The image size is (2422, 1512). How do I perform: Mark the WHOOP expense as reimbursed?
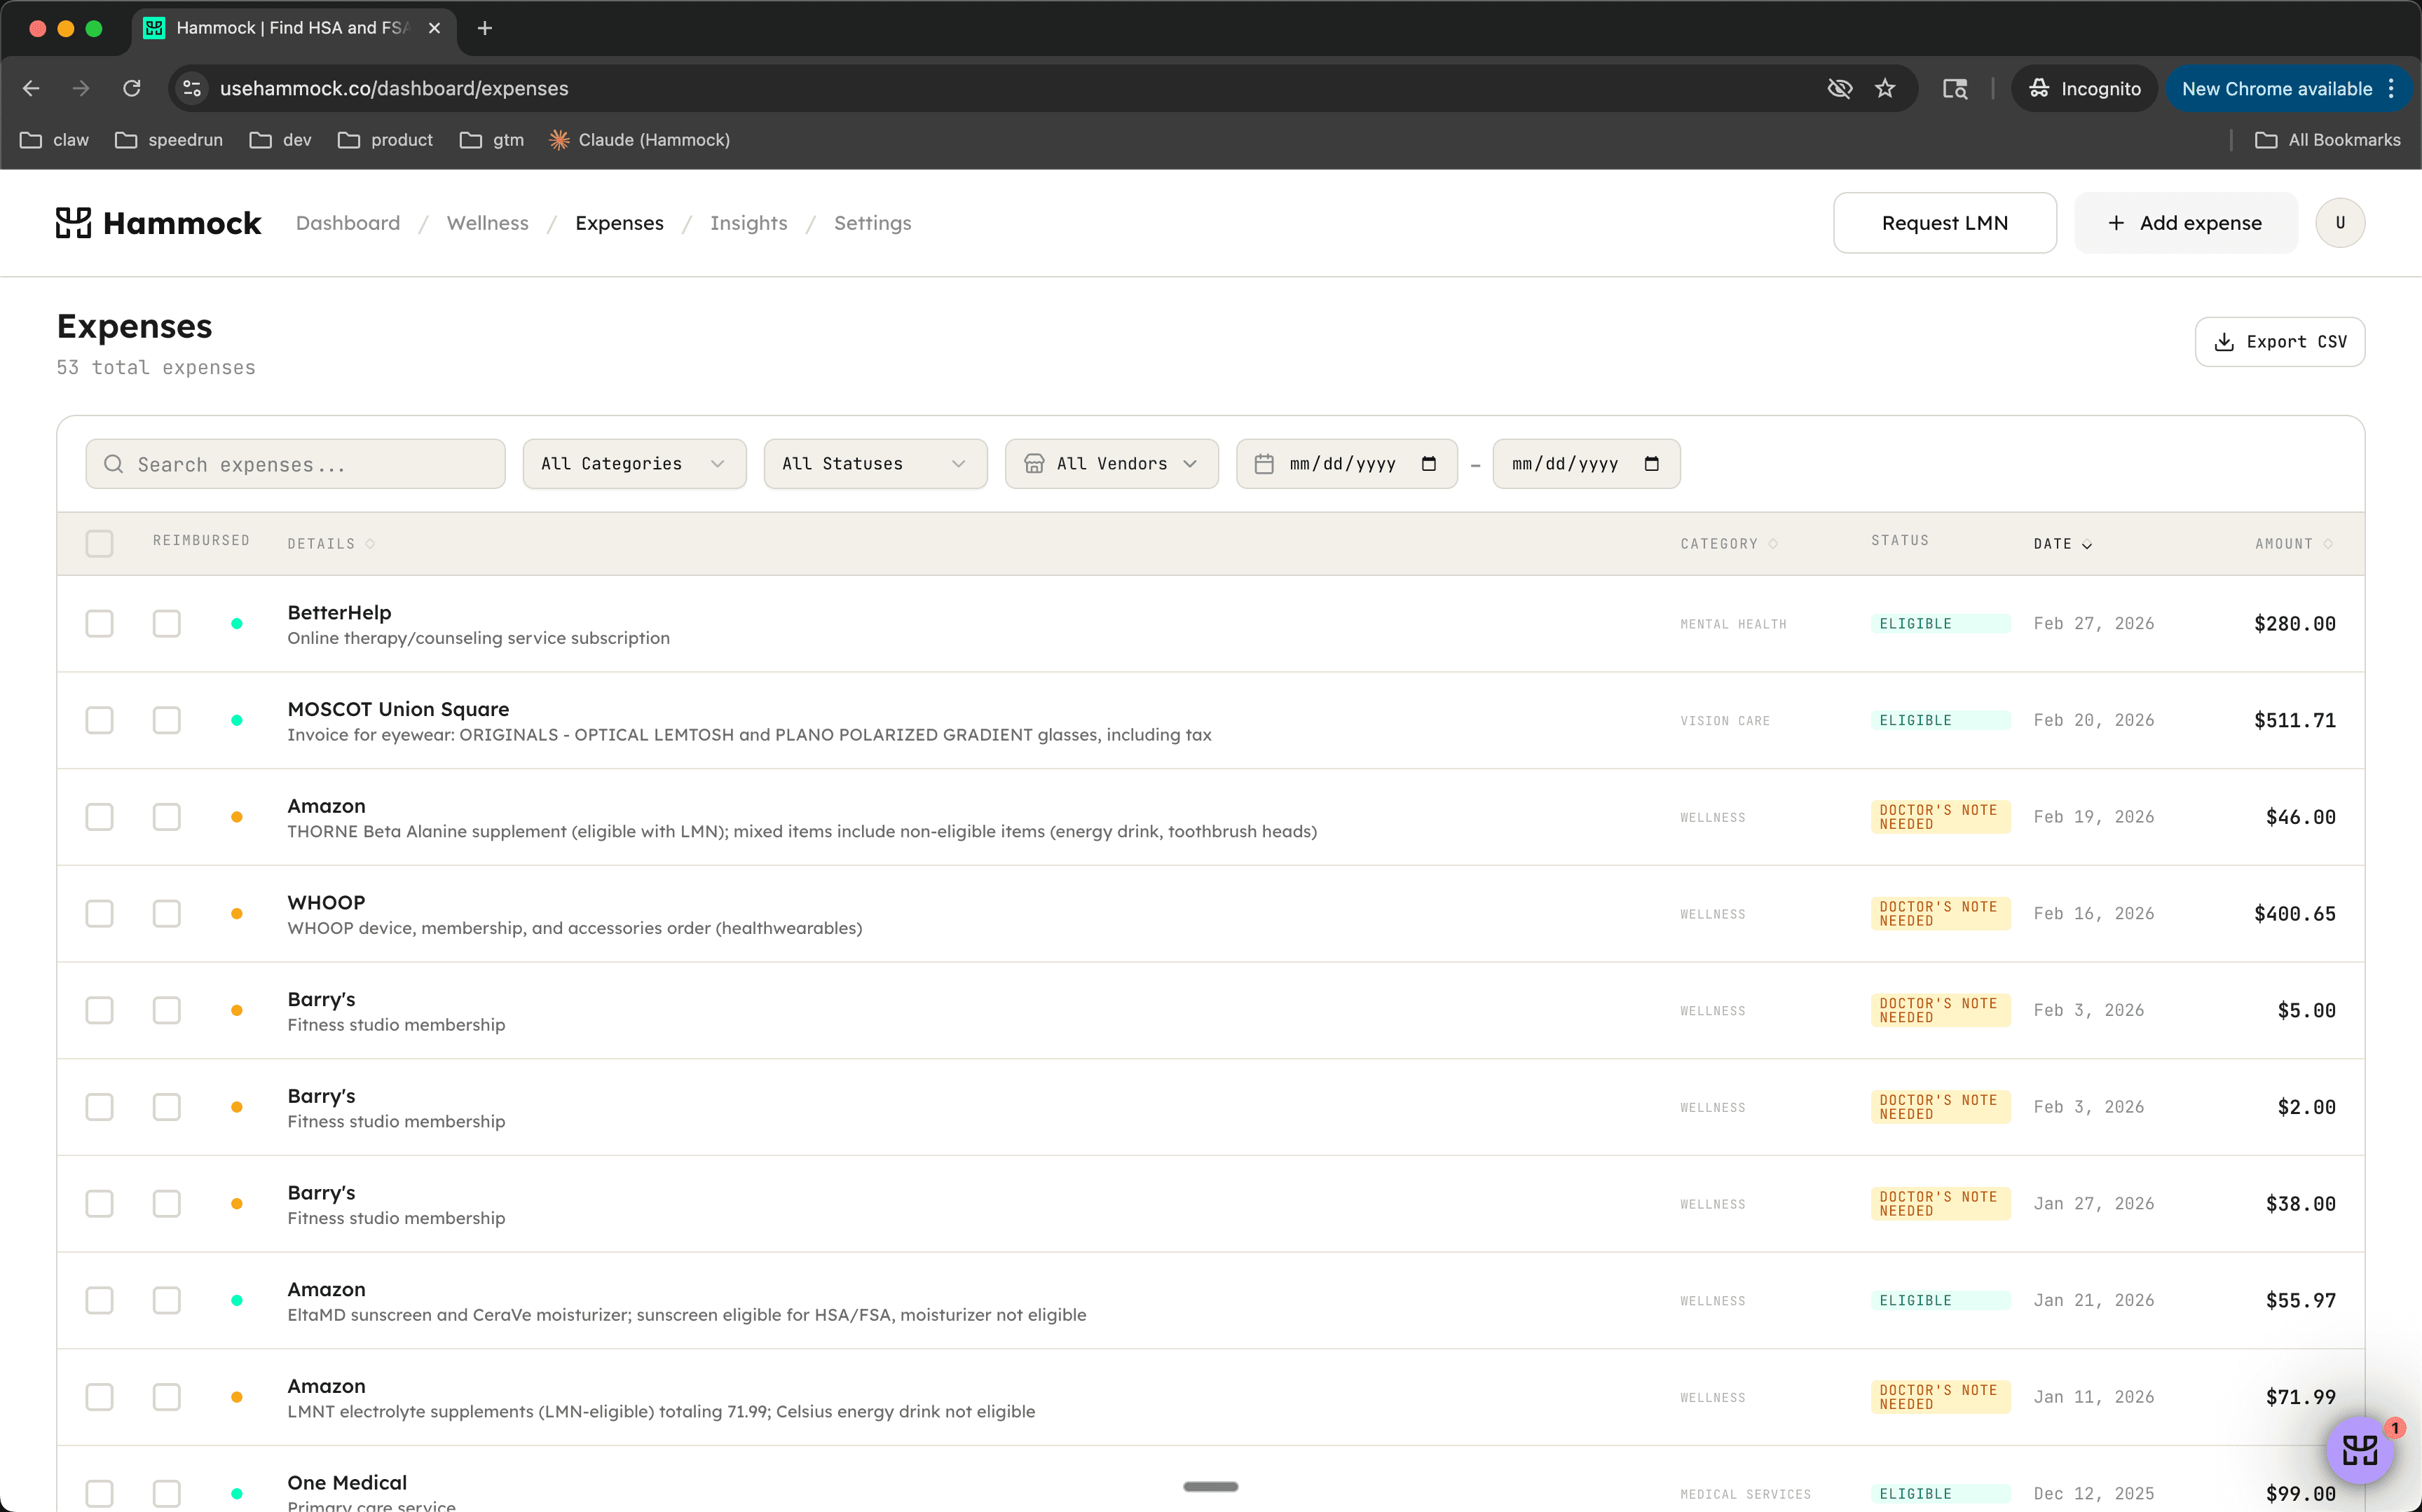coord(167,914)
